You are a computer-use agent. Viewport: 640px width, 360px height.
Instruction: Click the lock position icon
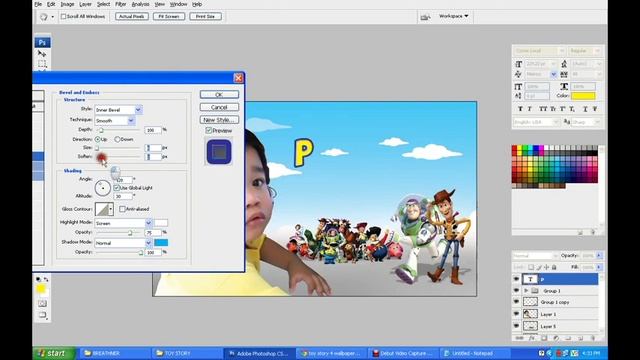coord(547,267)
